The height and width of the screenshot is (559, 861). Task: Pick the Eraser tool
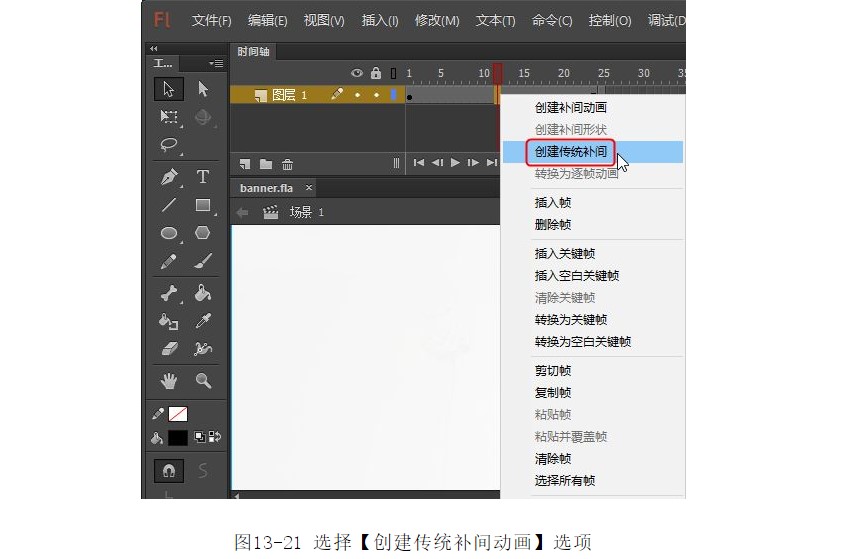coord(169,349)
